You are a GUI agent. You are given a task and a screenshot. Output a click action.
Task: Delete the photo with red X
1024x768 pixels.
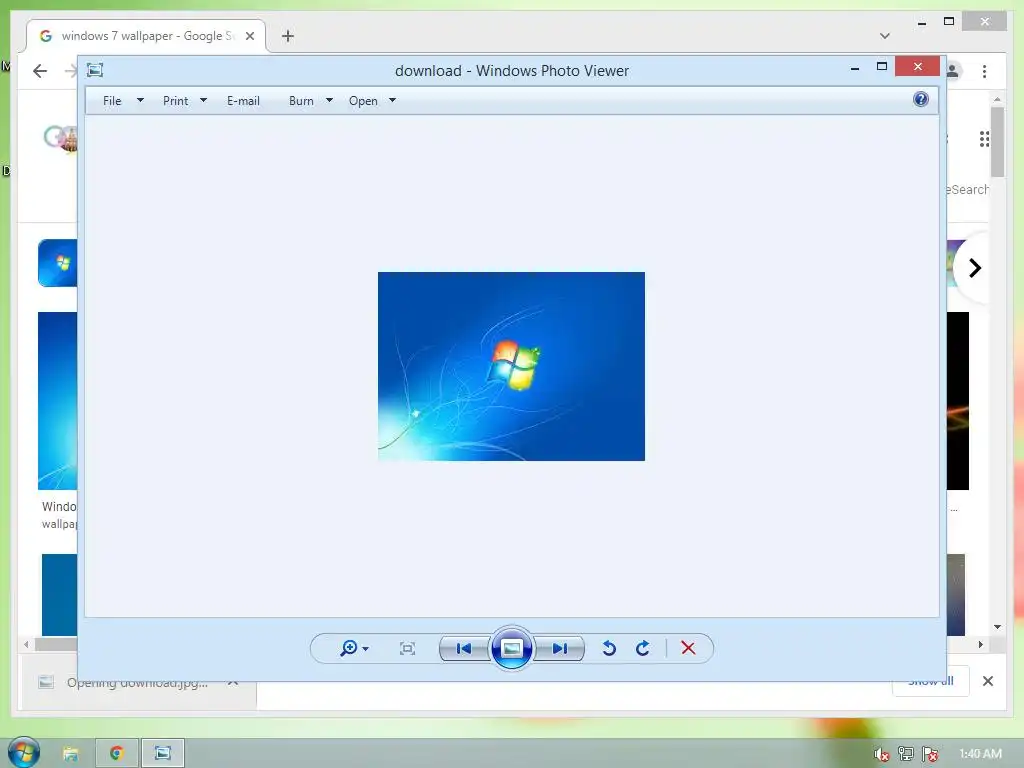click(688, 648)
